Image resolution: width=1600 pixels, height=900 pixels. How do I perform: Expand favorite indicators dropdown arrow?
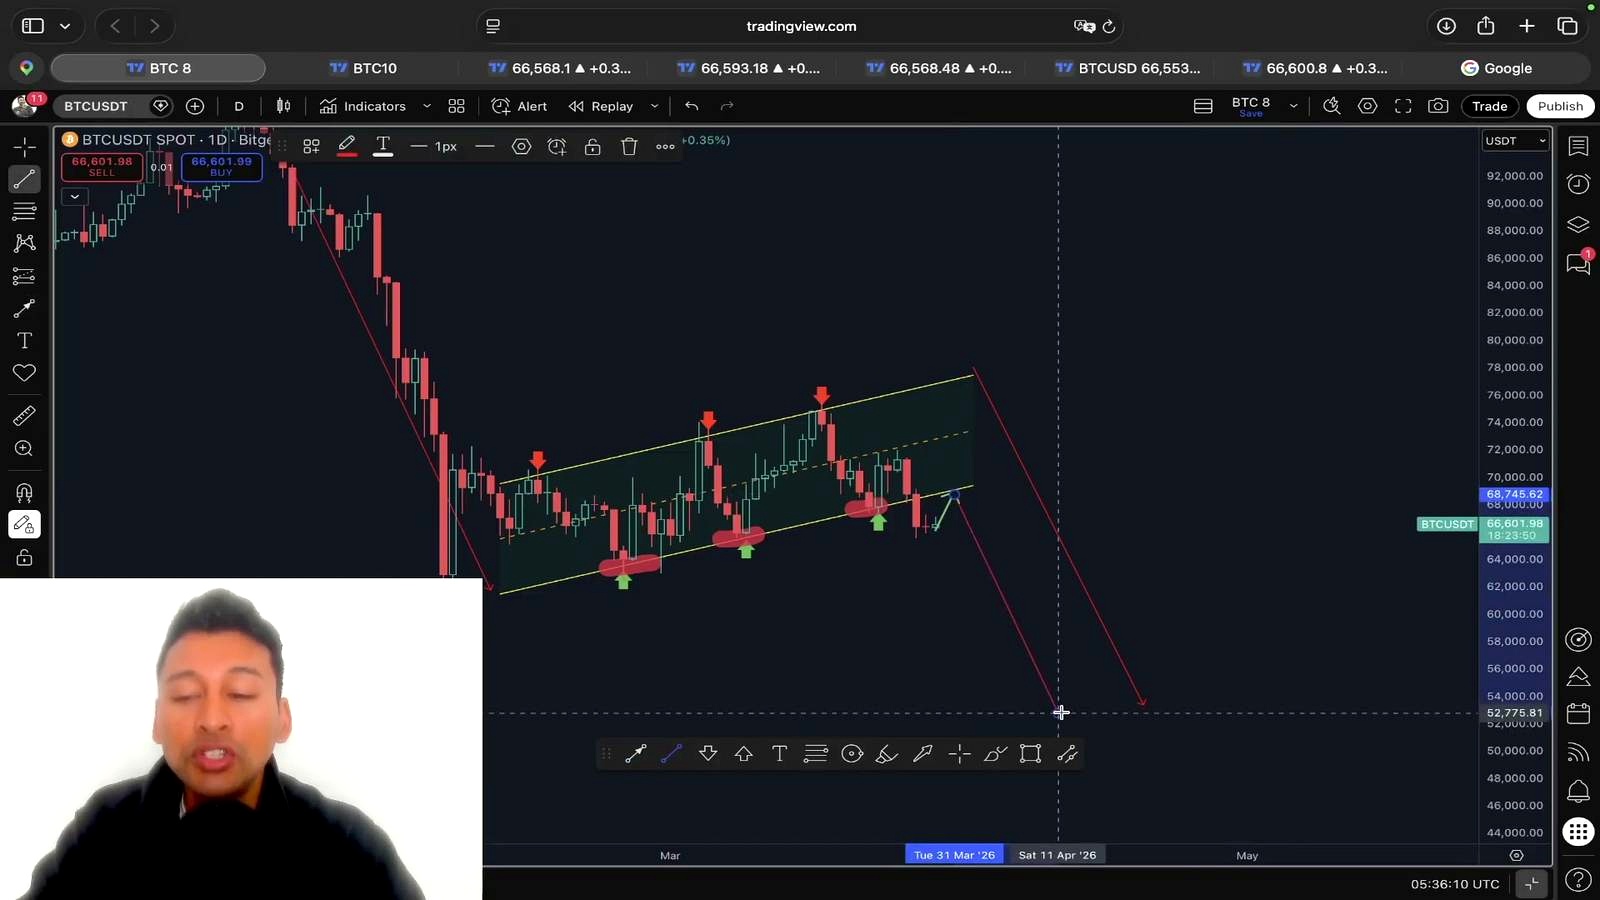click(427, 106)
